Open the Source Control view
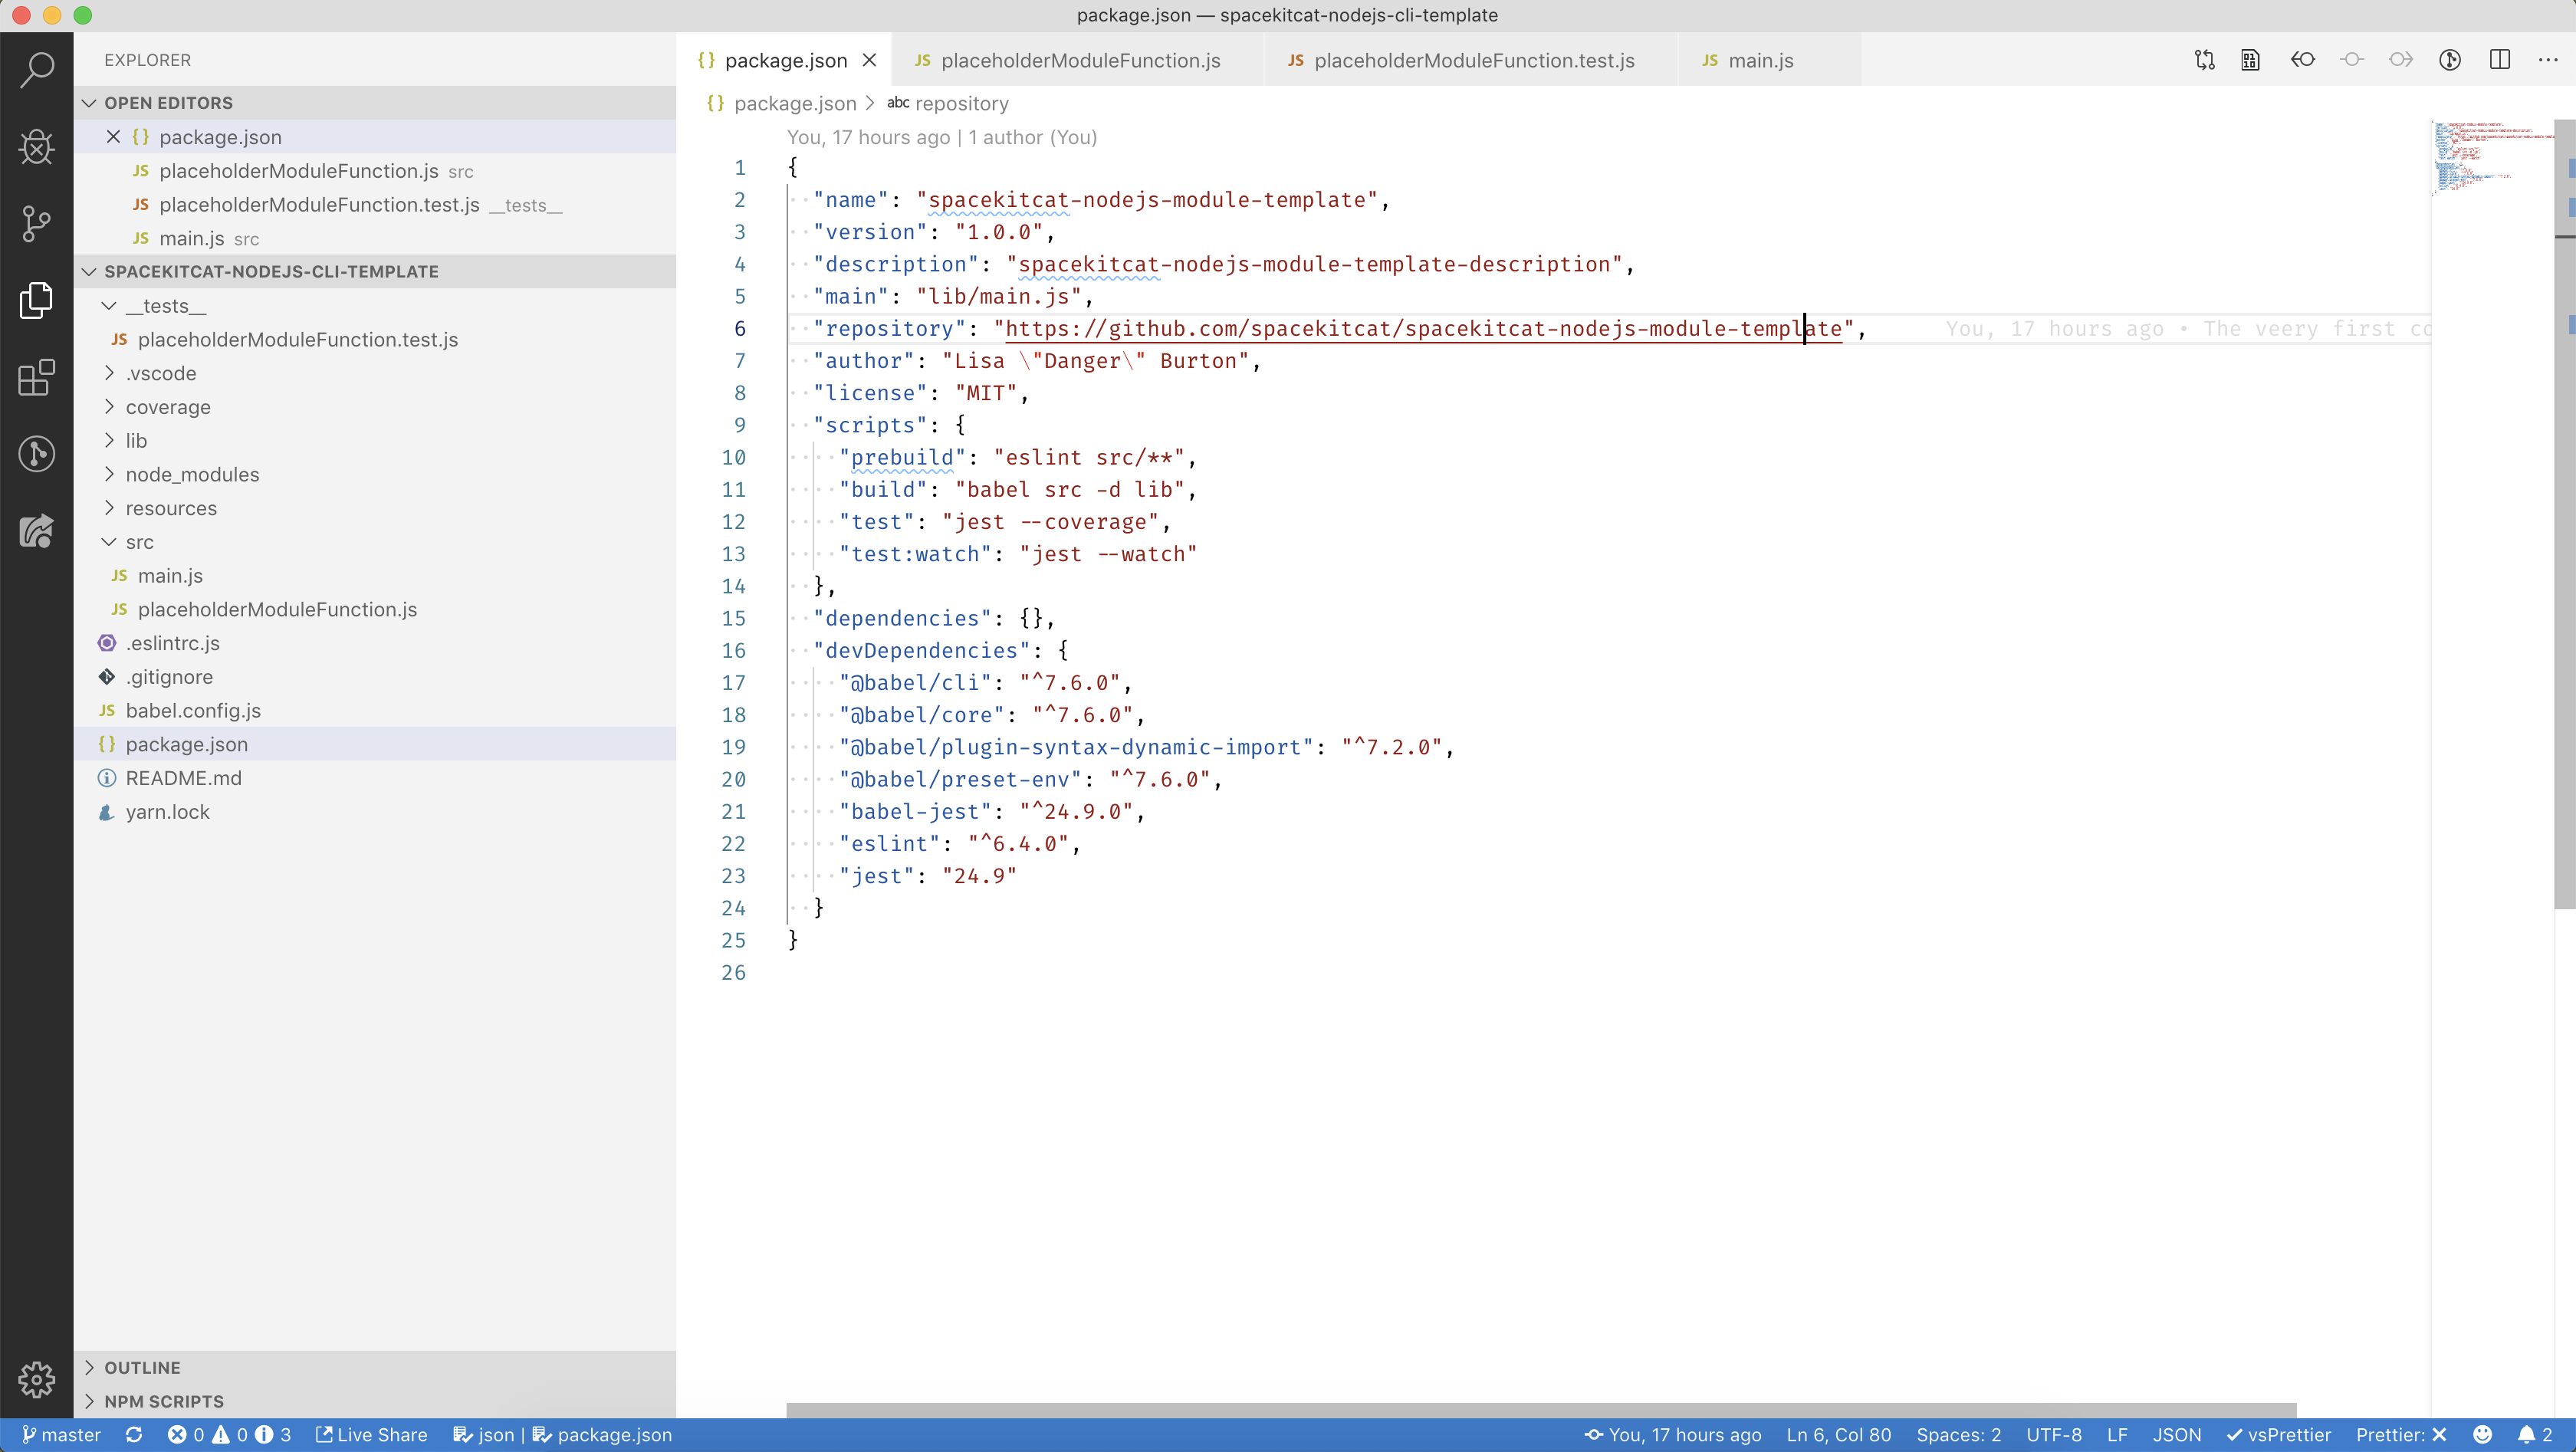This screenshot has height=1452, width=2576. click(x=36, y=224)
